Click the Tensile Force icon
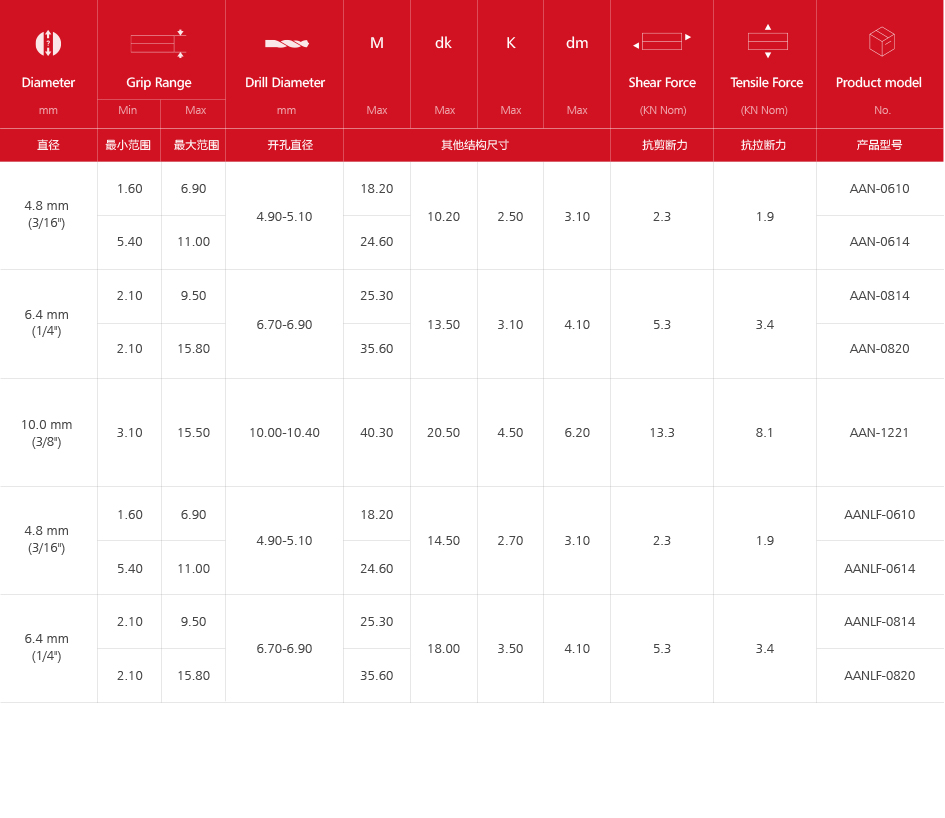This screenshot has height=818, width=945. click(x=767, y=42)
